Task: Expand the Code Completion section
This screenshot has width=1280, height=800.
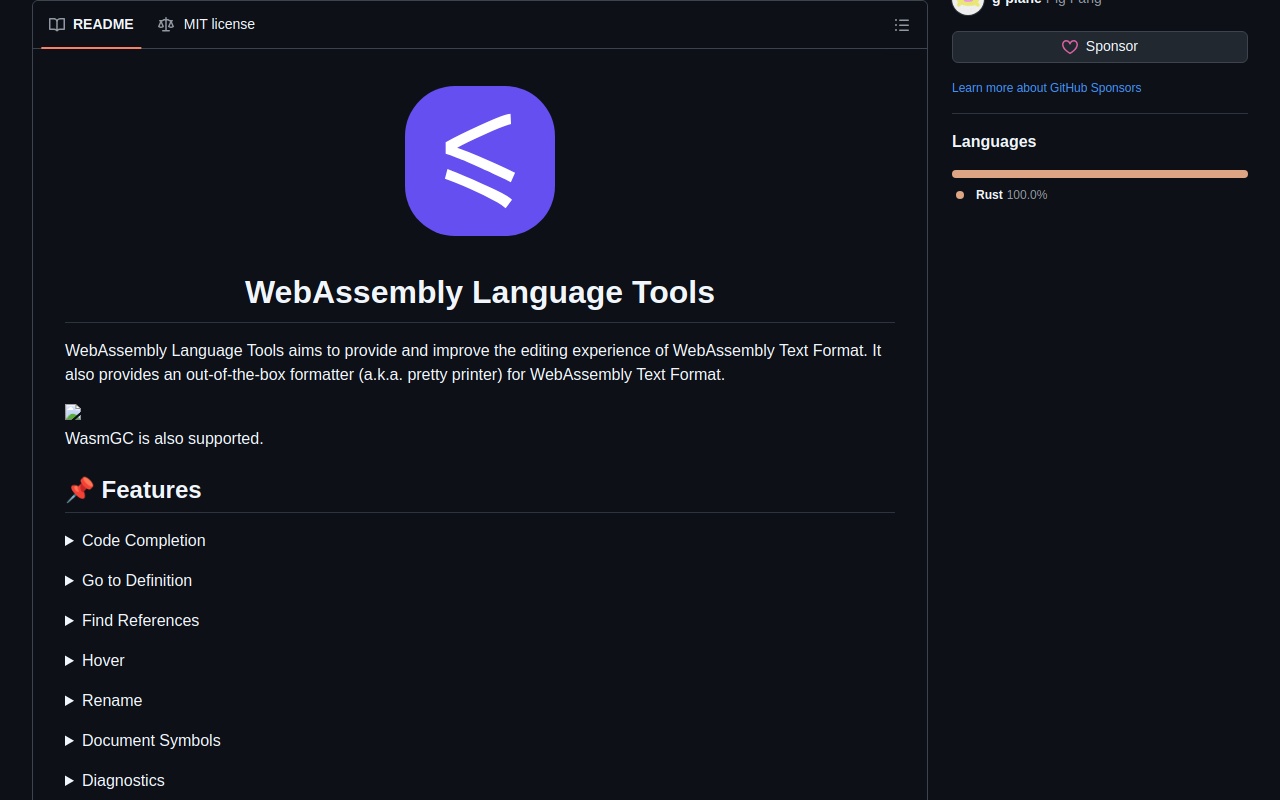Action: (x=143, y=540)
